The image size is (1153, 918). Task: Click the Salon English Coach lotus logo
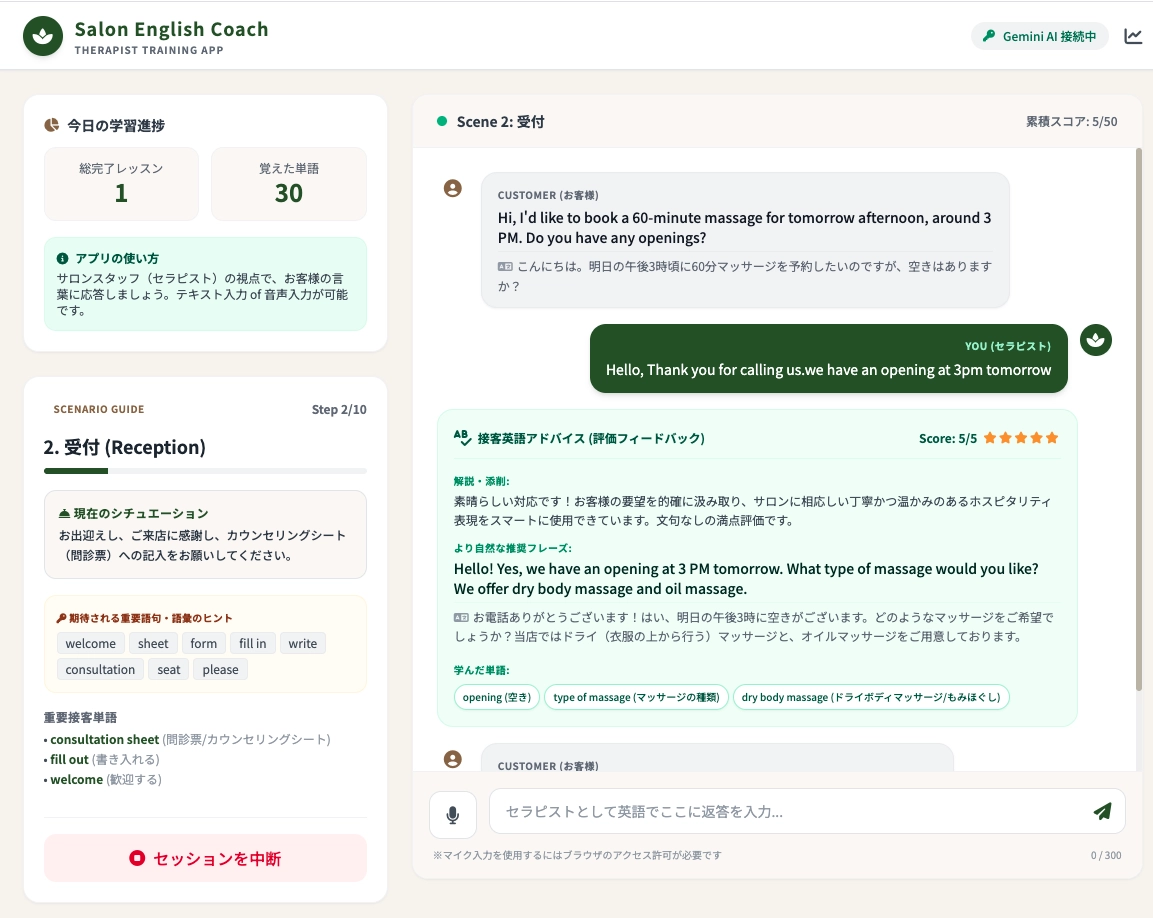click(43, 36)
